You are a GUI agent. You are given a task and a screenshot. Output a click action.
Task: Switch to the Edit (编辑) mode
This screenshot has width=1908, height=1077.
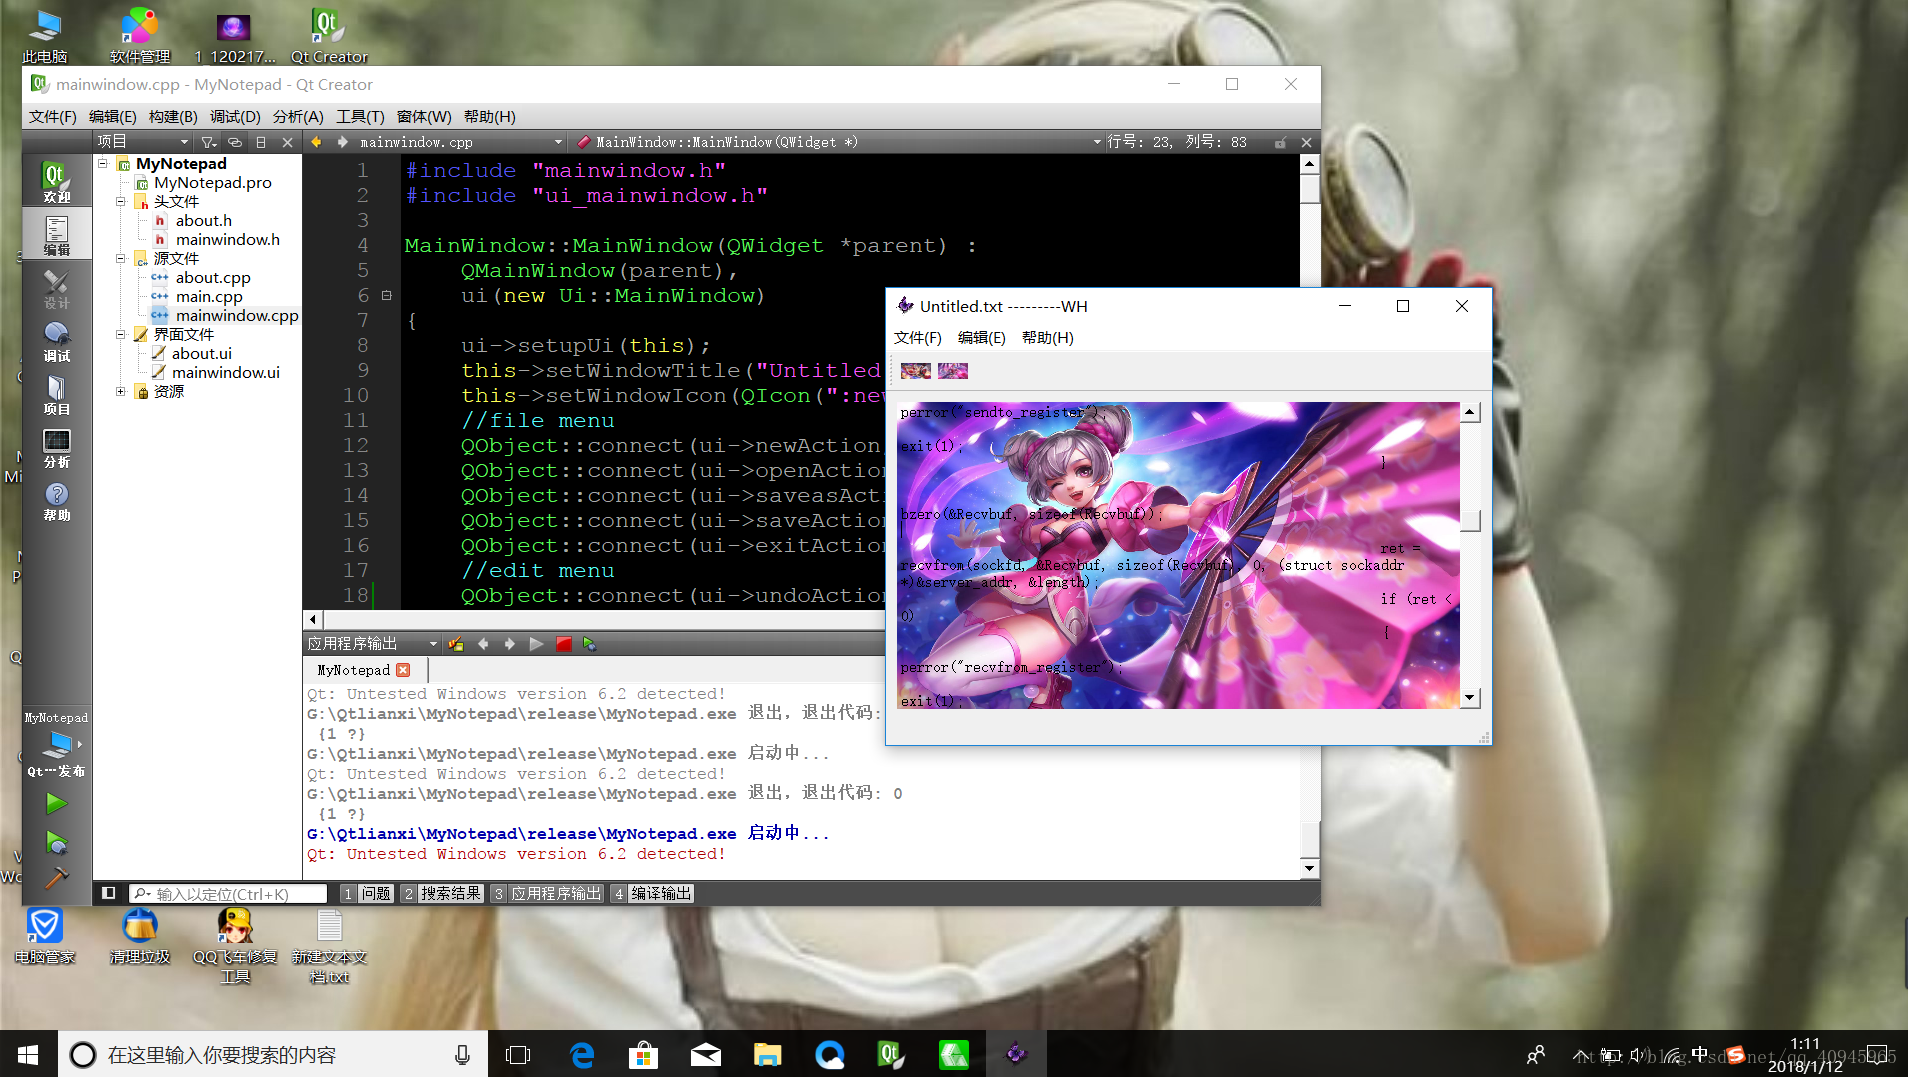[57, 235]
